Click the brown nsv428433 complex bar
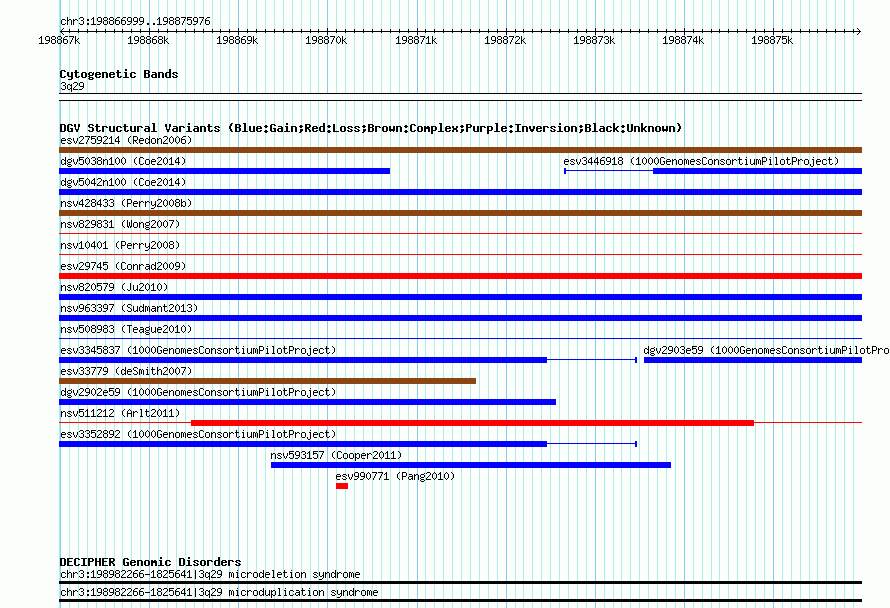The height and width of the screenshot is (608, 890). tap(460, 213)
